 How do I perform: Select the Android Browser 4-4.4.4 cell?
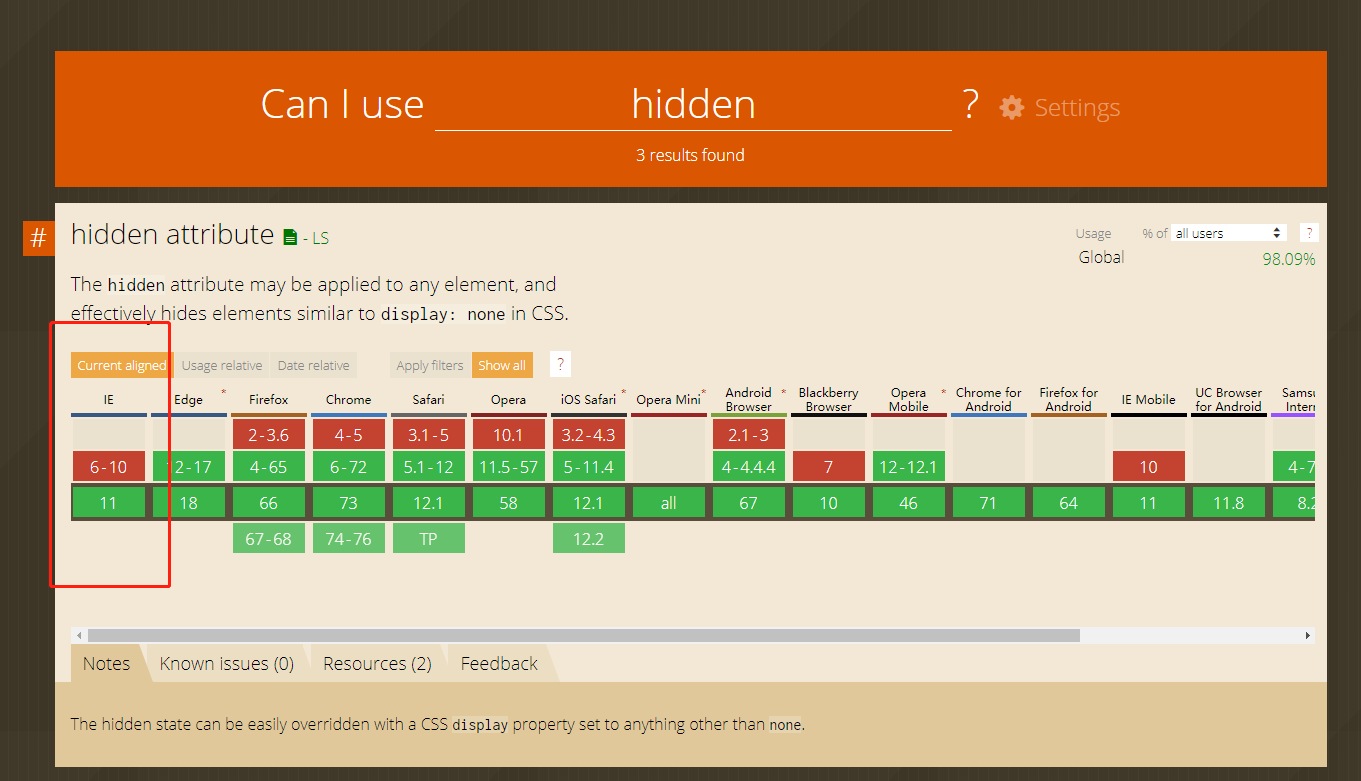(x=749, y=467)
